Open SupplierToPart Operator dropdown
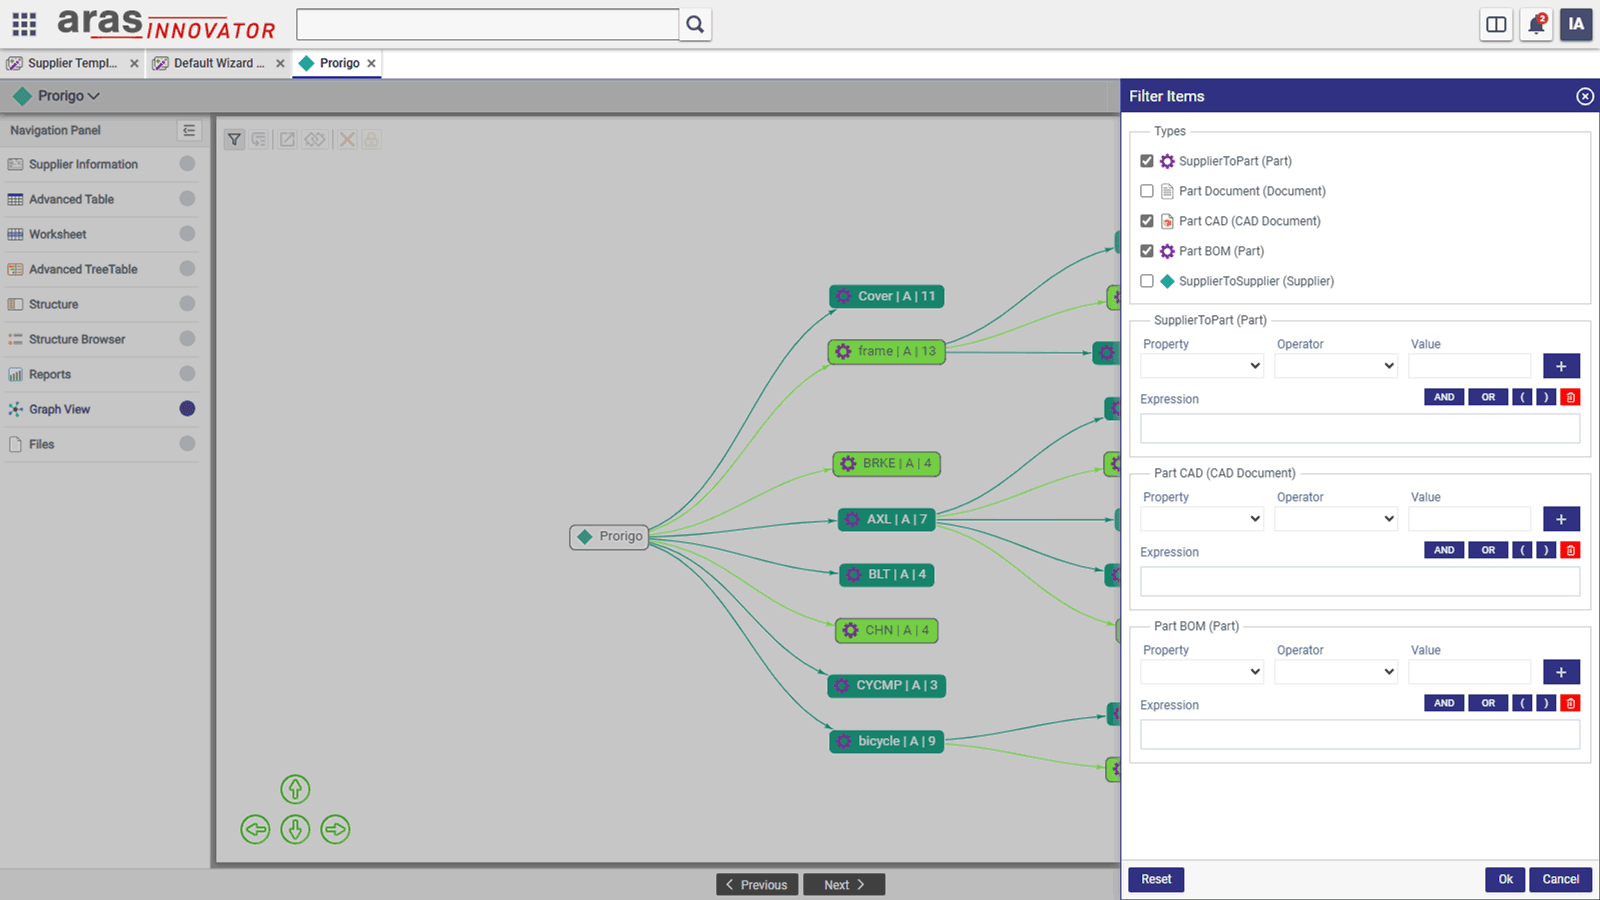1600x900 pixels. coord(1336,366)
